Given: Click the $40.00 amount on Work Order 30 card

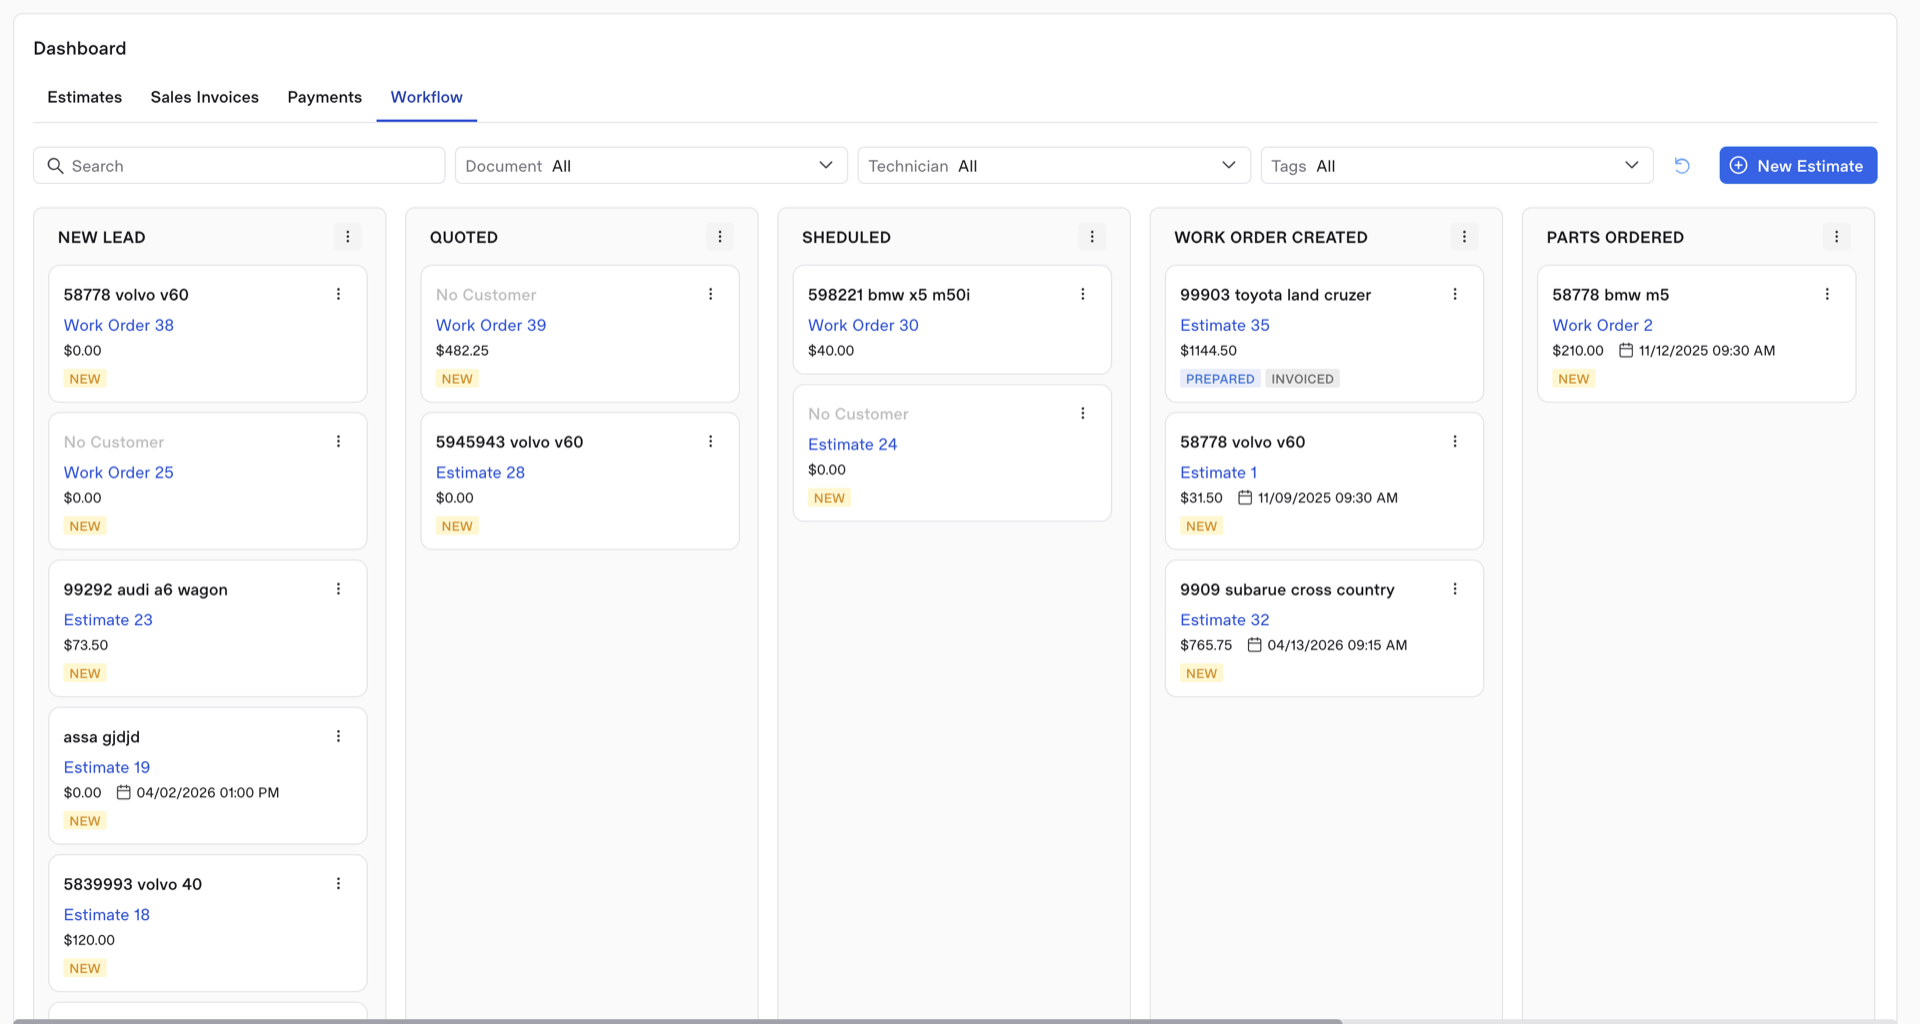Looking at the screenshot, I should 831,351.
